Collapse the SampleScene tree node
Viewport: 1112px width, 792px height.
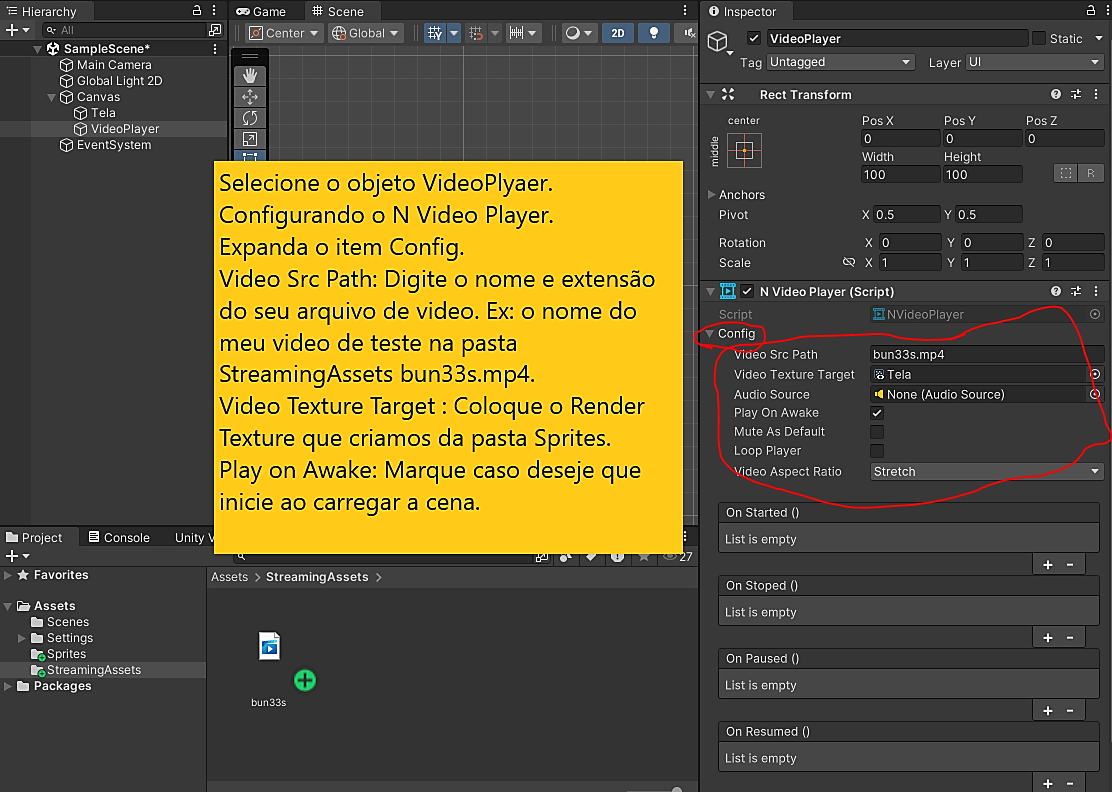click(38, 49)
